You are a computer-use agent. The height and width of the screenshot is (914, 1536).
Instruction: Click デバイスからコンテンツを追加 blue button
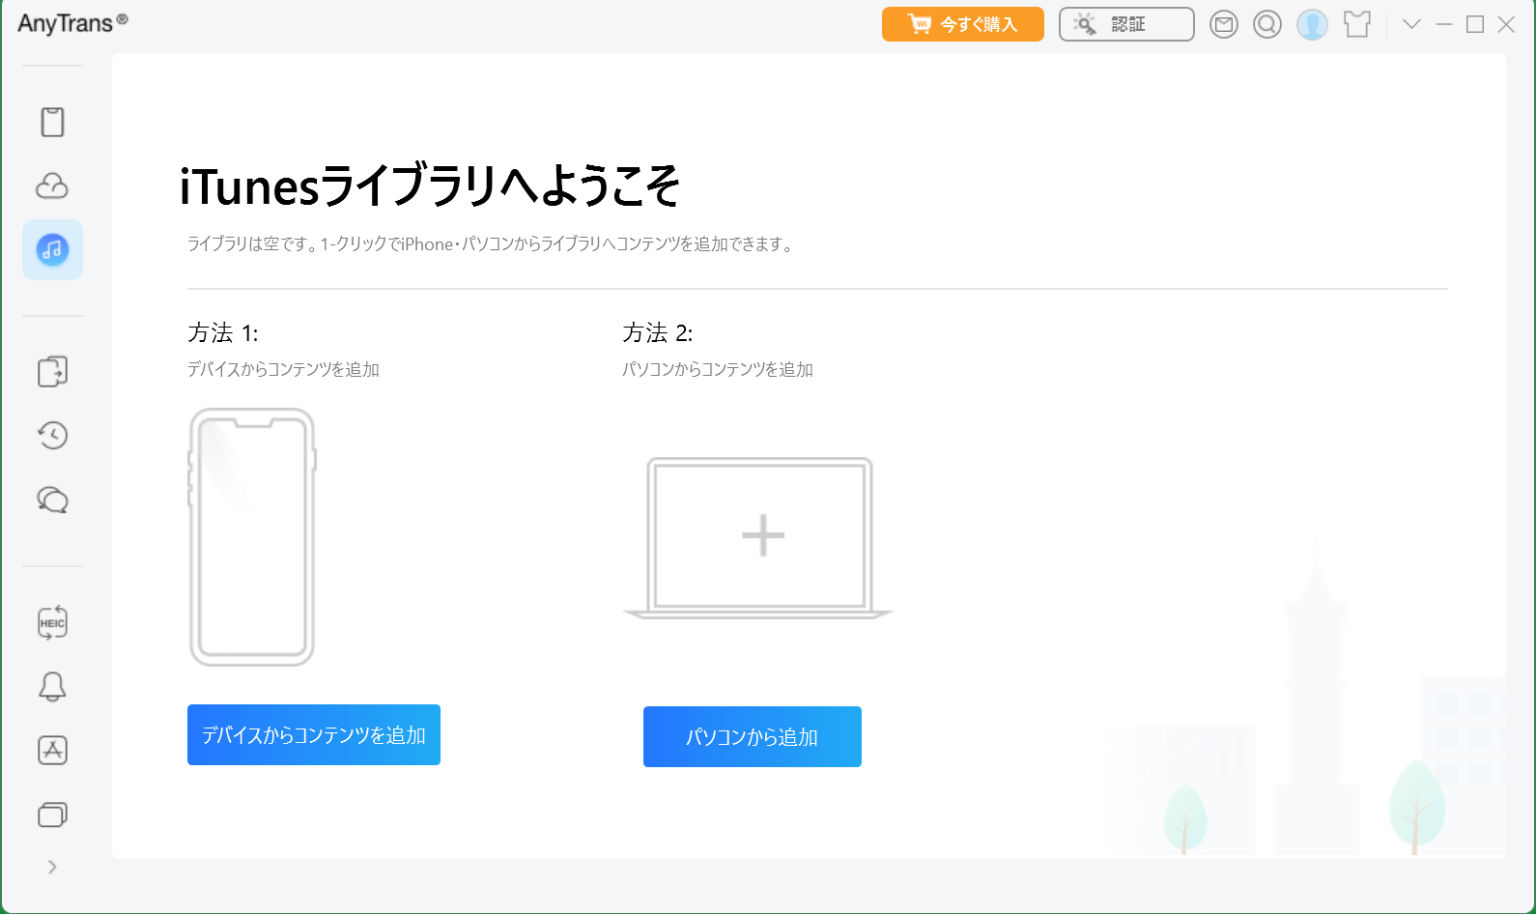coord(313,734)
